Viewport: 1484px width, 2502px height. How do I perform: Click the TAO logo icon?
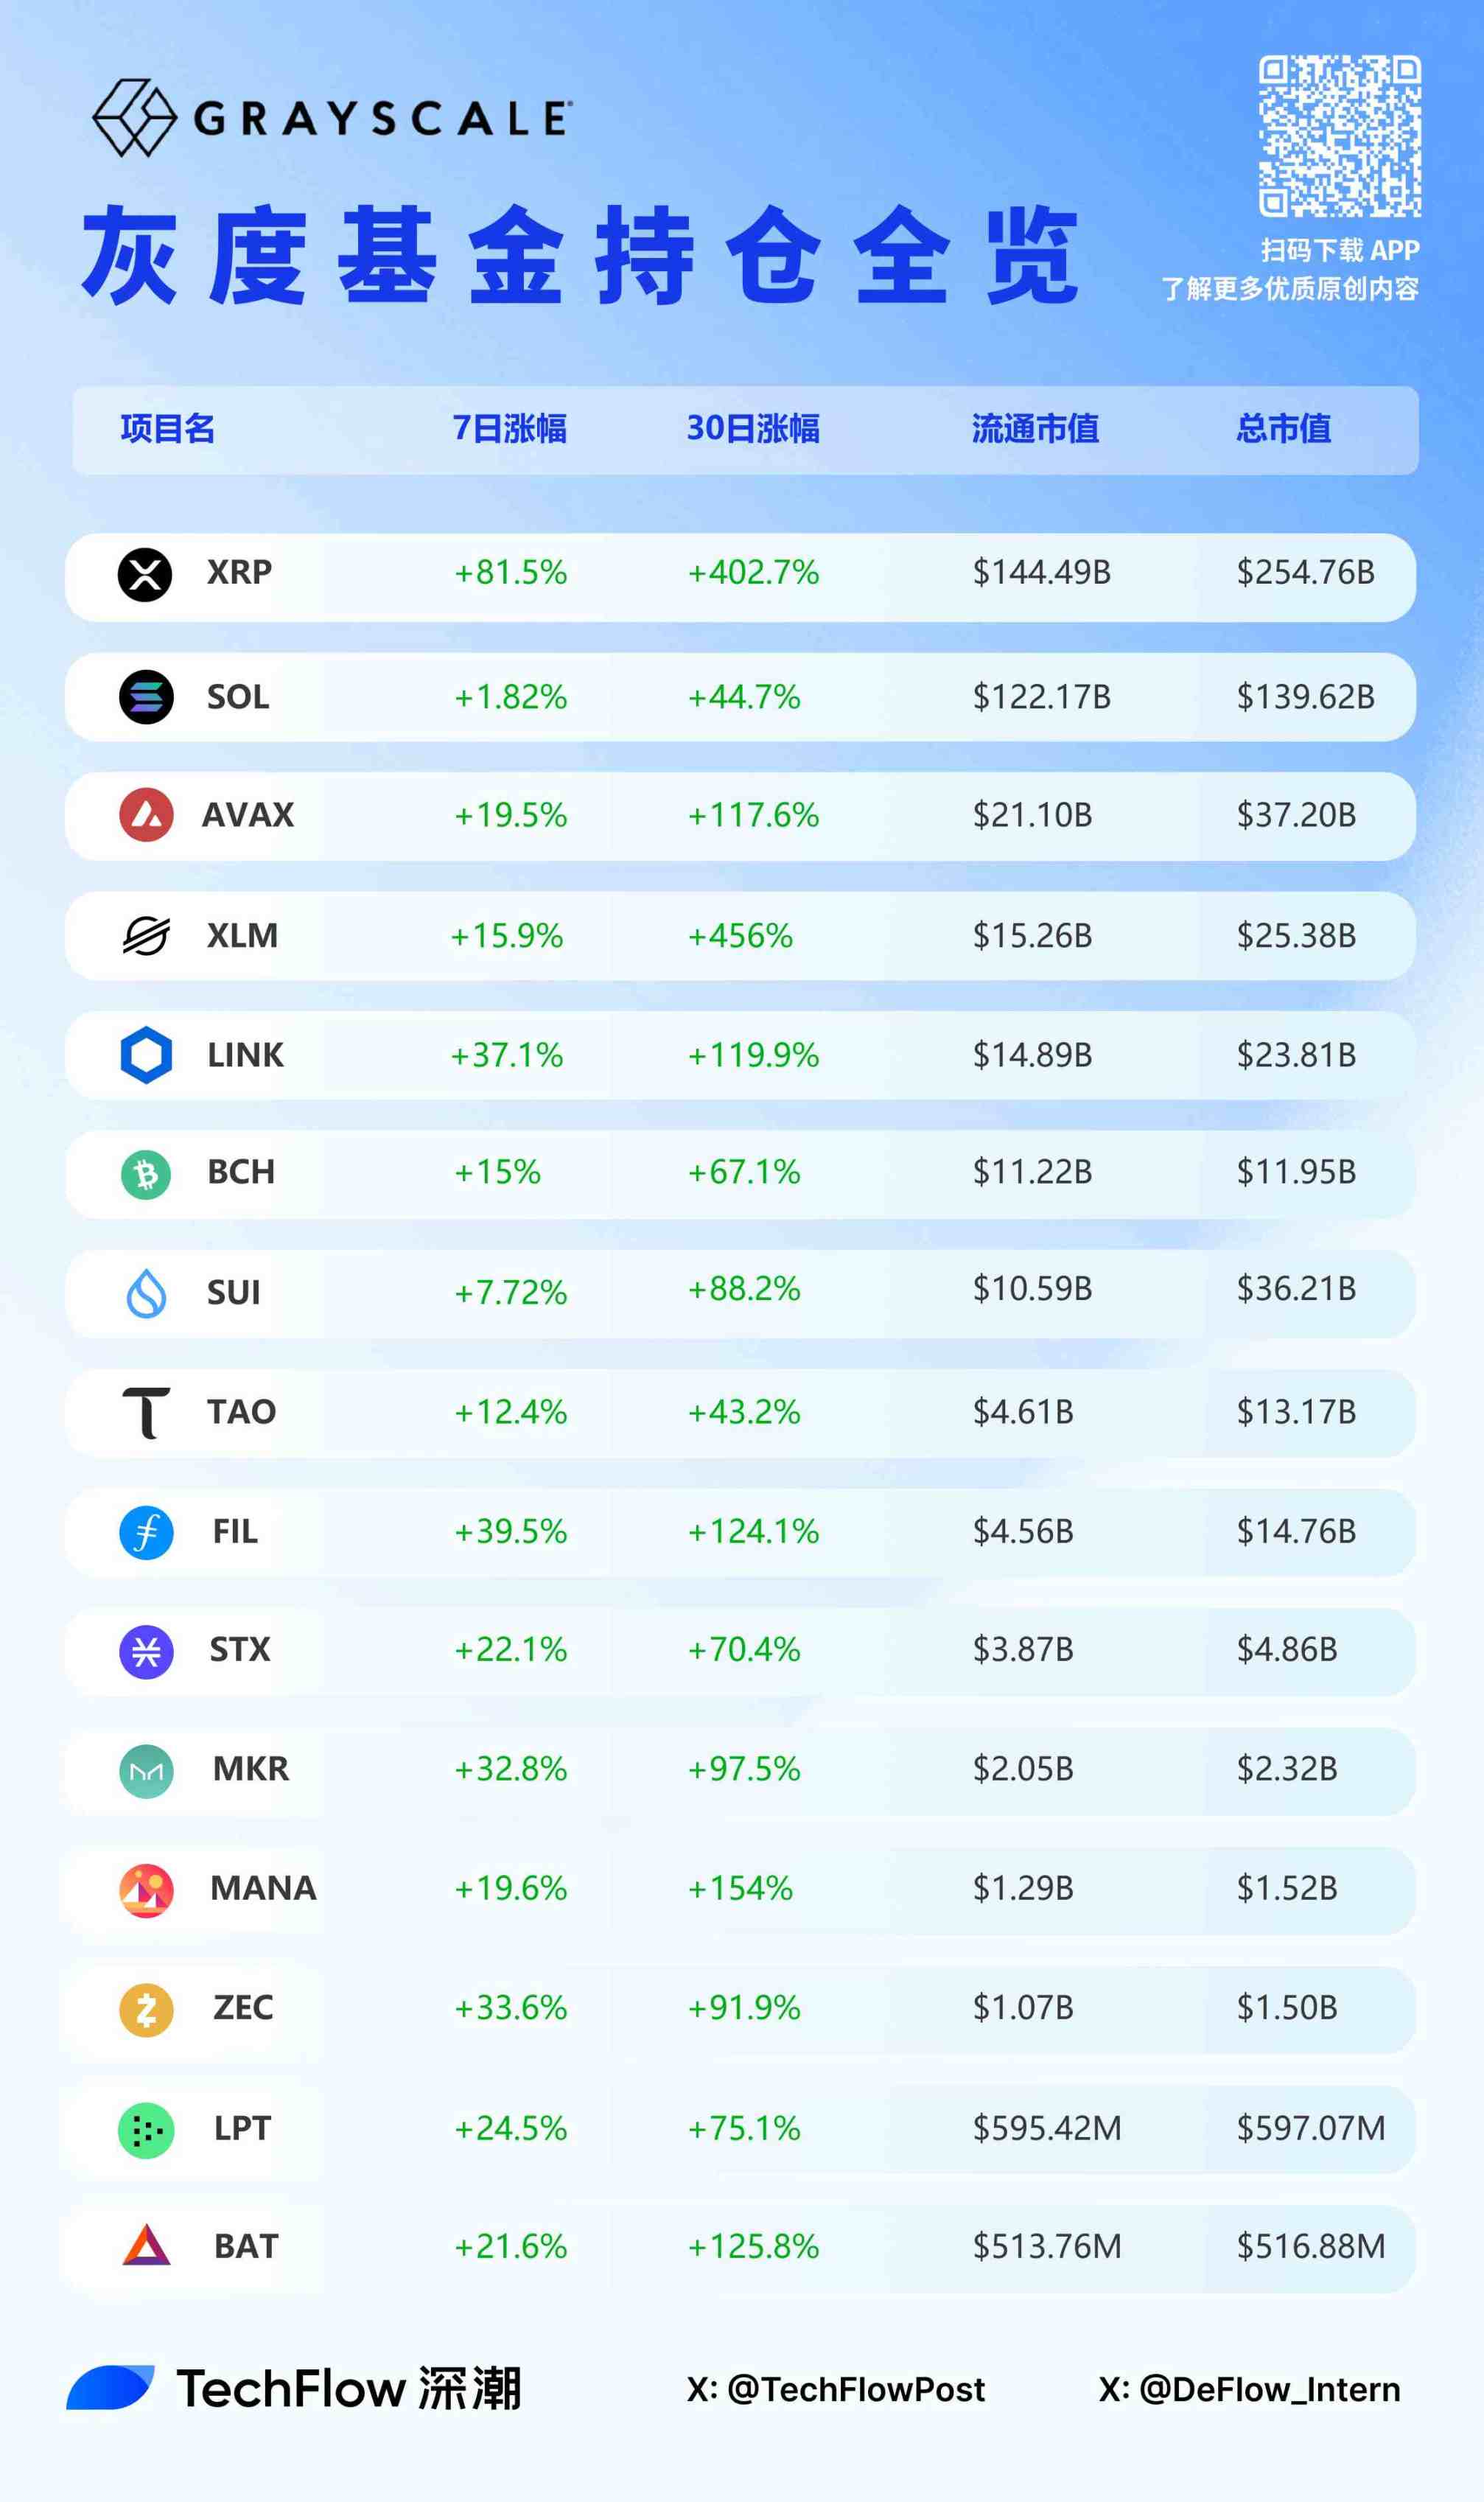pos(146,1412)
